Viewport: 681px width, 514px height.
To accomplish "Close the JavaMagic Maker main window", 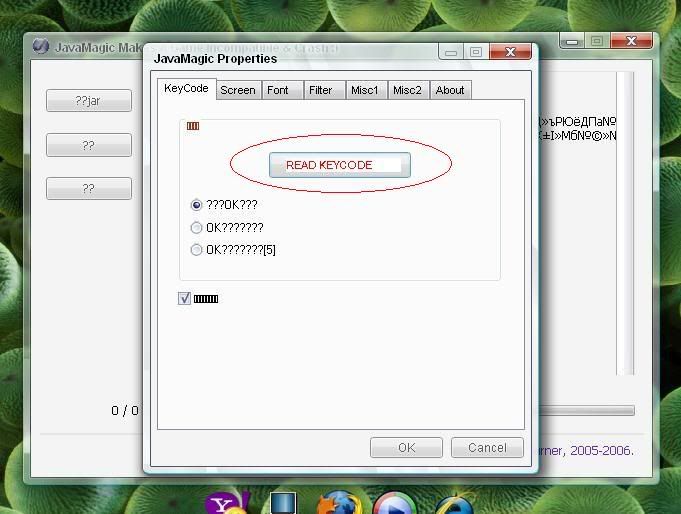I will click(x=631, y=41).
